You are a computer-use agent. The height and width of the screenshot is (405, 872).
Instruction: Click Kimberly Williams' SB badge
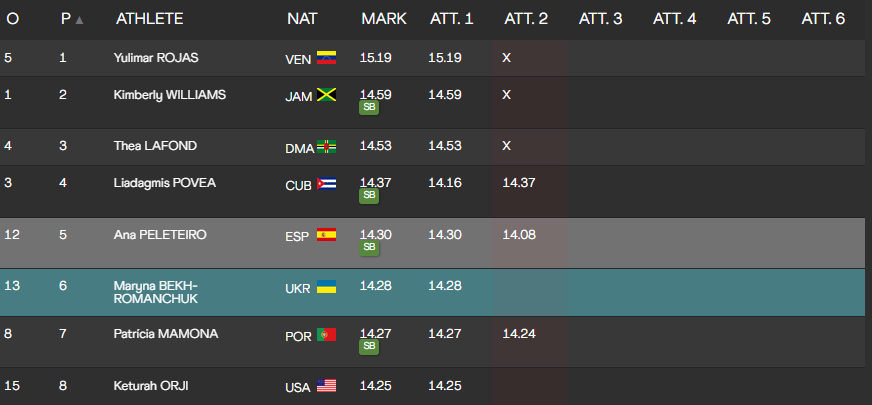point(369,108)
